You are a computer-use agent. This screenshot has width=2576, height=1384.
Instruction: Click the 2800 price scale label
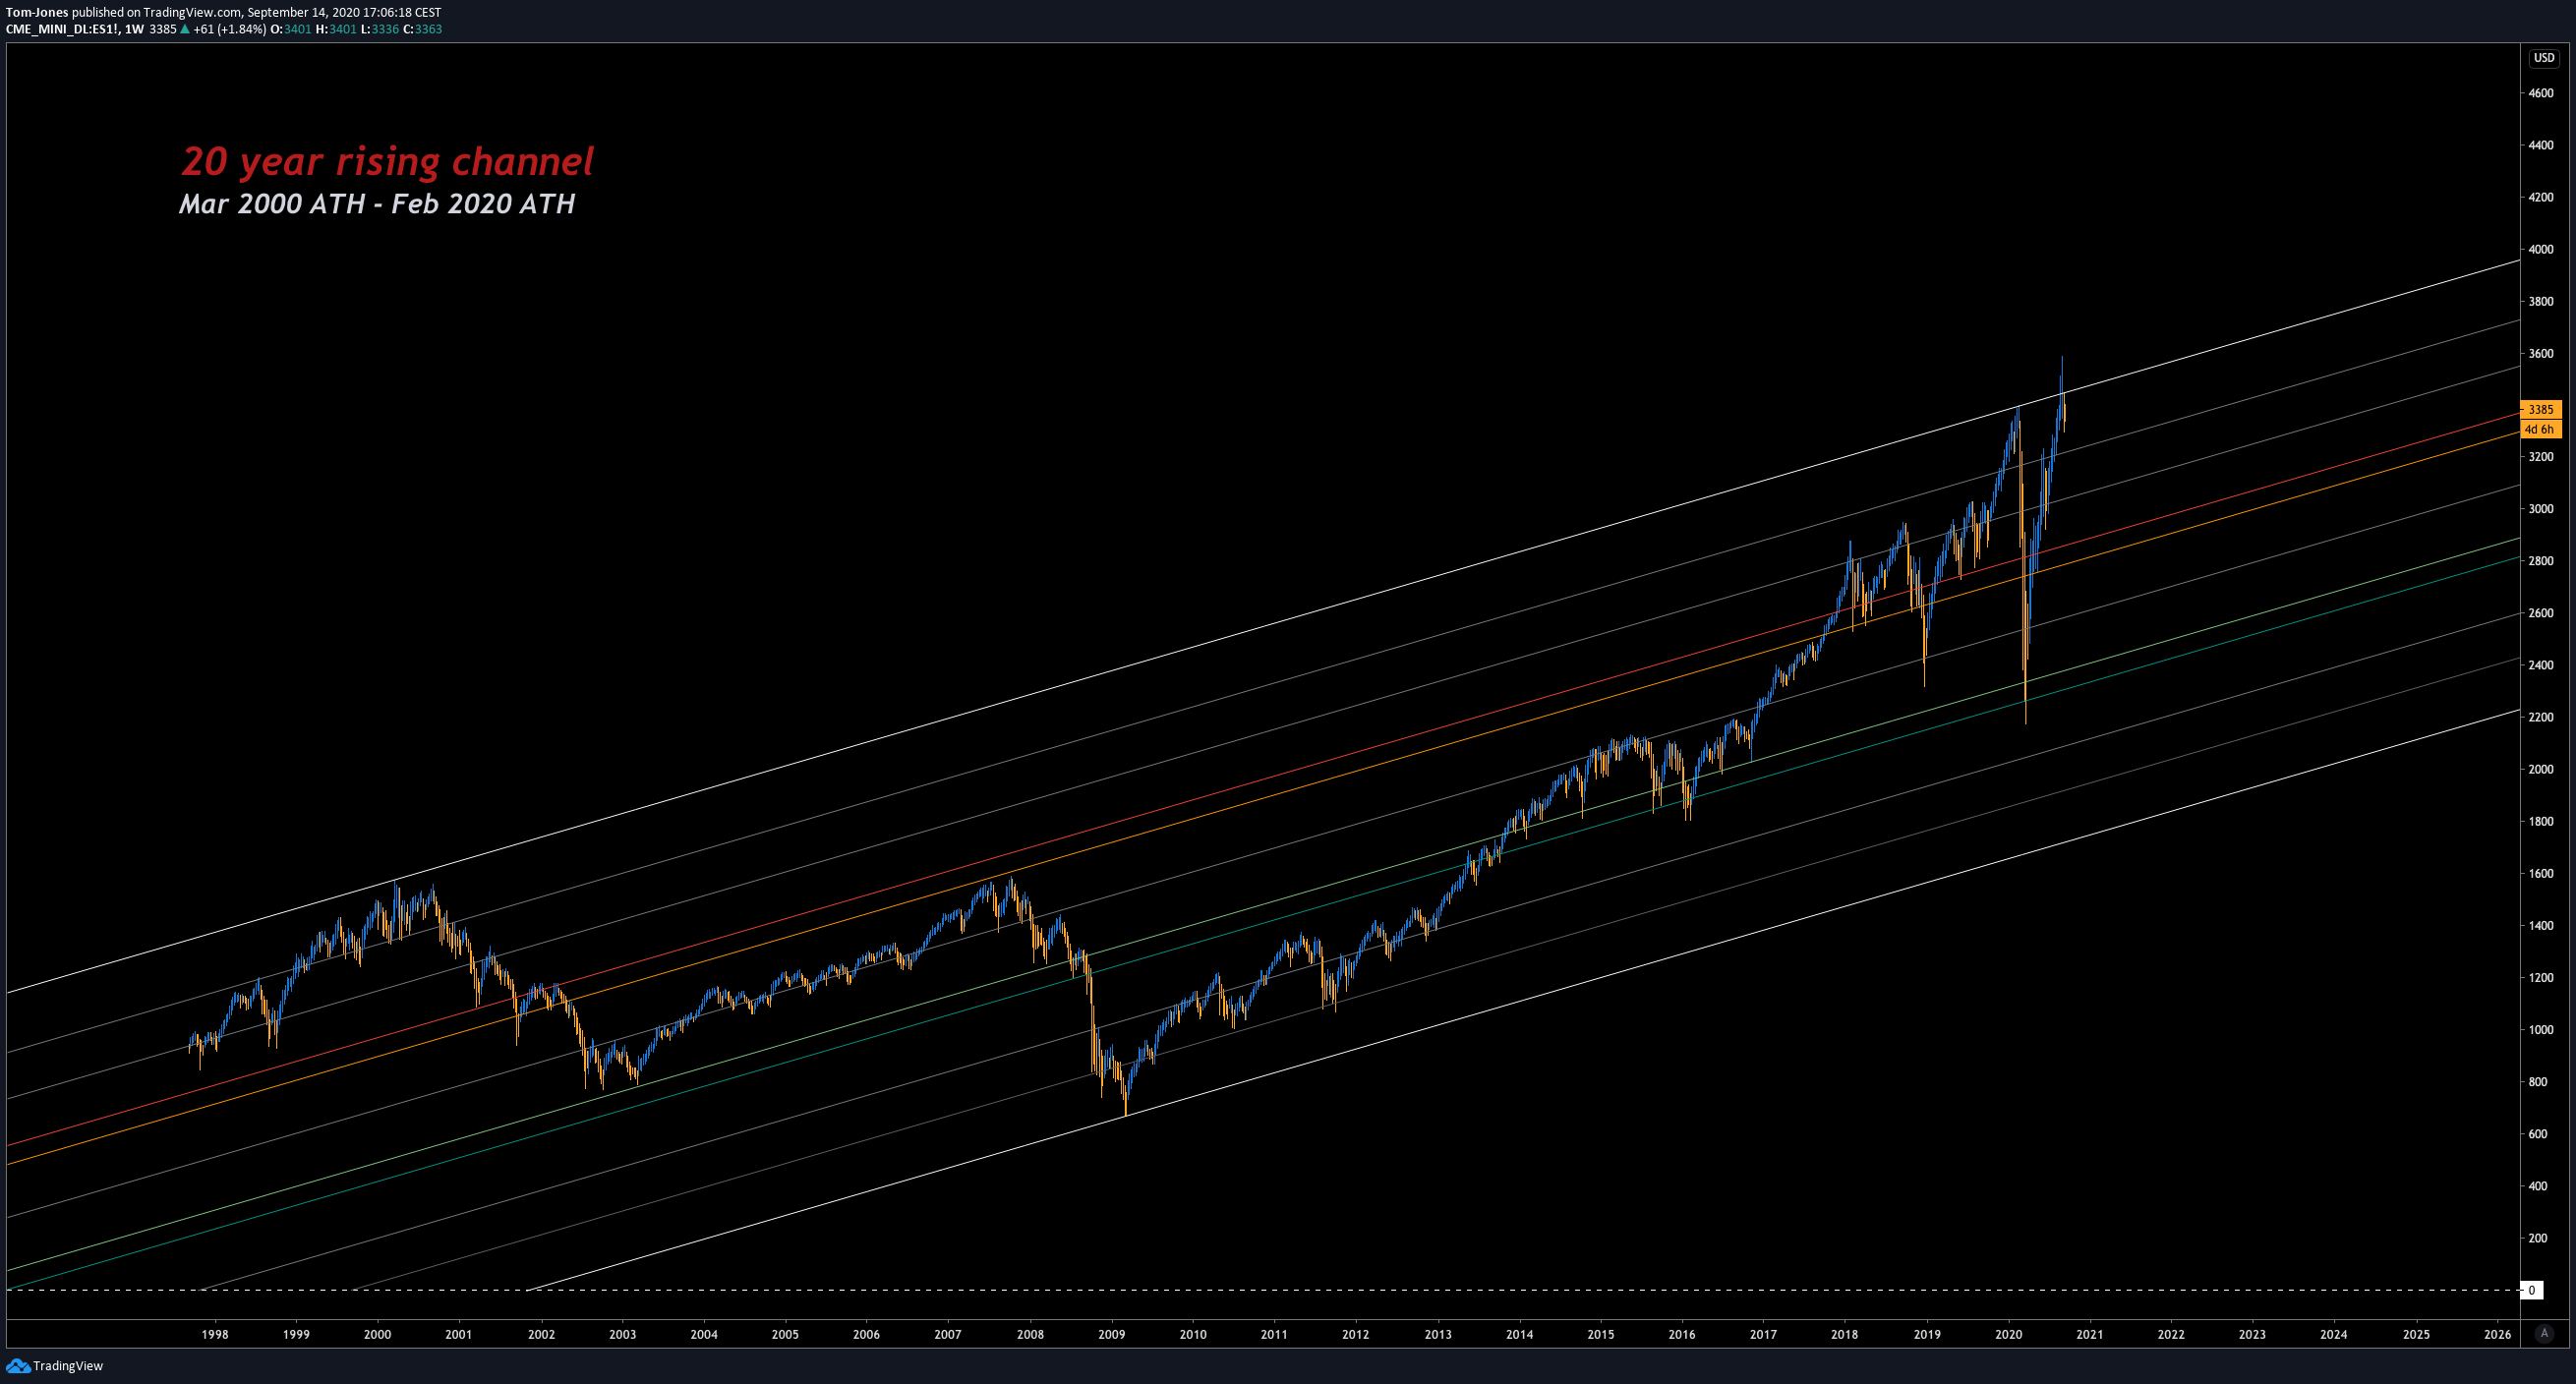point(2541,561)
